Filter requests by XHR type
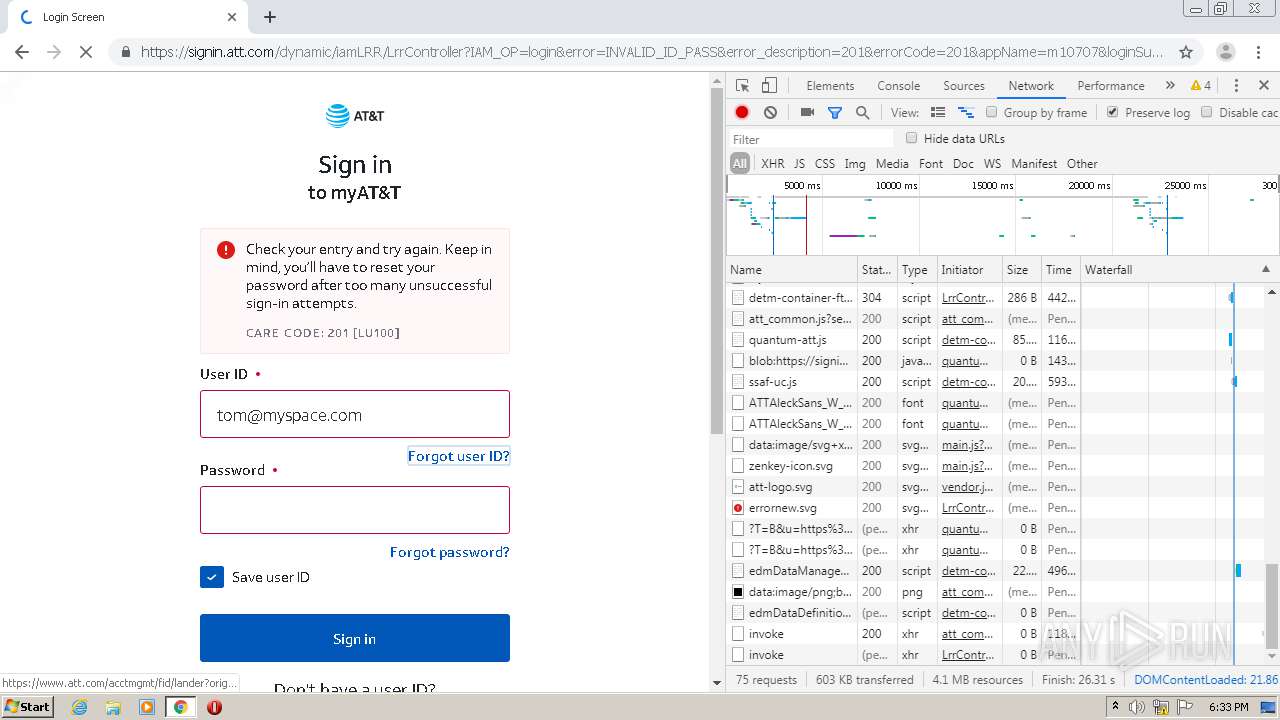The width and height of the screenshot is (1280, 720). [772, 163]
